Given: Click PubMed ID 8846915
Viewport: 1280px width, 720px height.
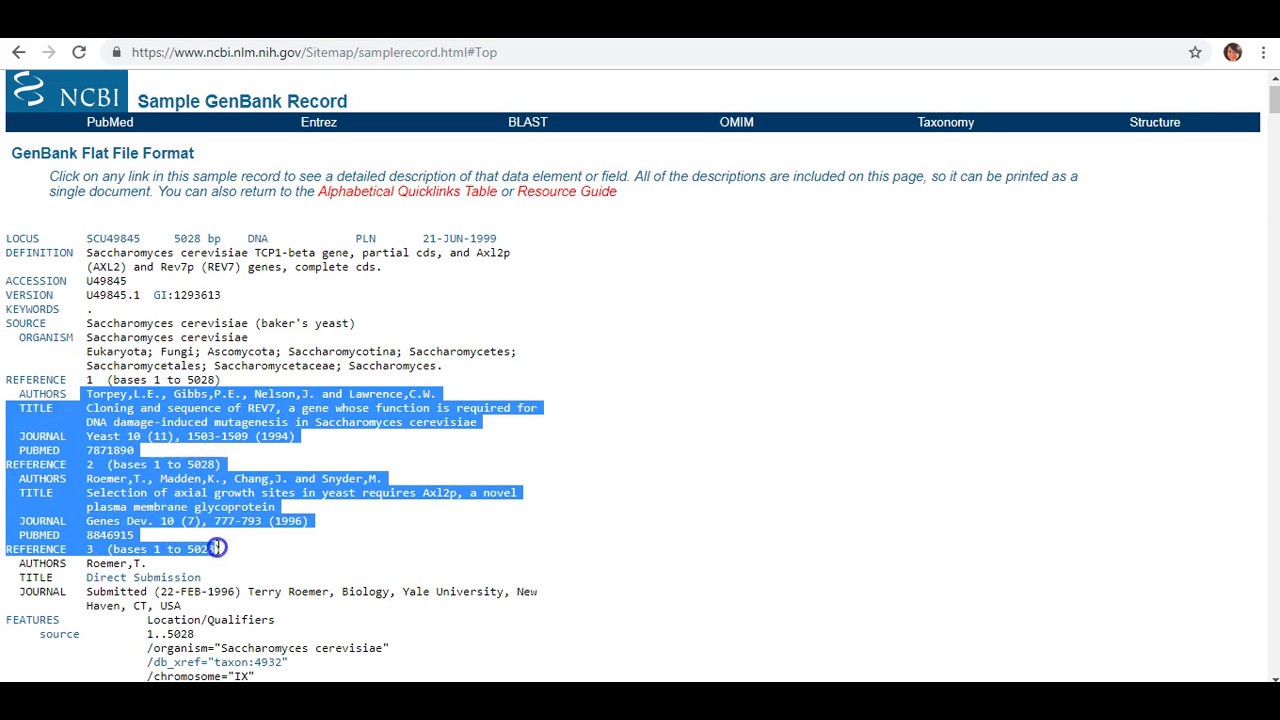Looking at the screenshot, I should pos(110,535).
